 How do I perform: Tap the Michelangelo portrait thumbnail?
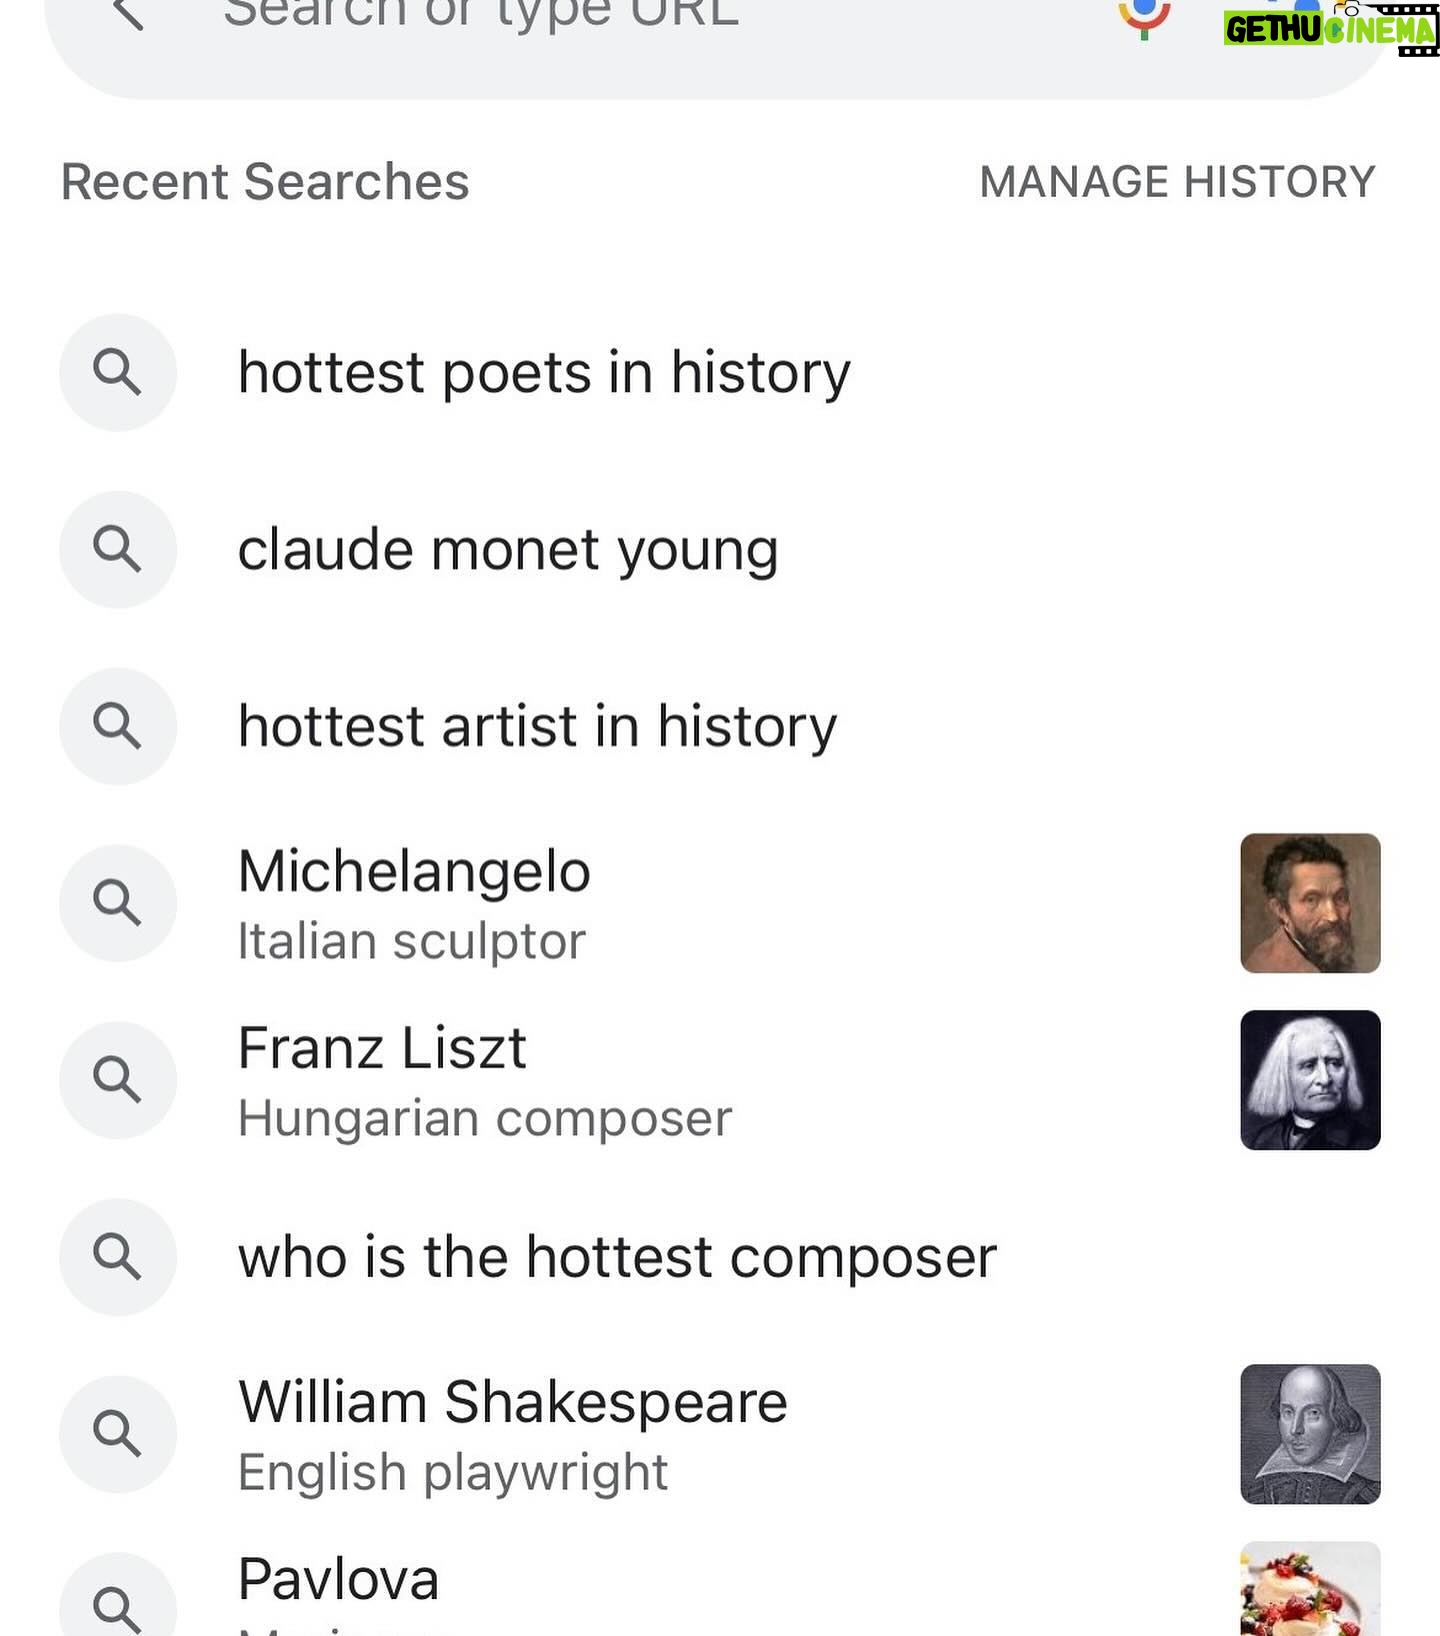tap(1310, 903)
